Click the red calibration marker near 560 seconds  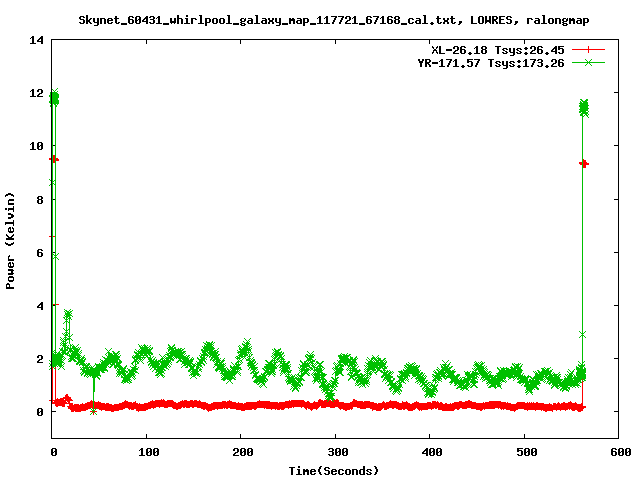point(584,164)
